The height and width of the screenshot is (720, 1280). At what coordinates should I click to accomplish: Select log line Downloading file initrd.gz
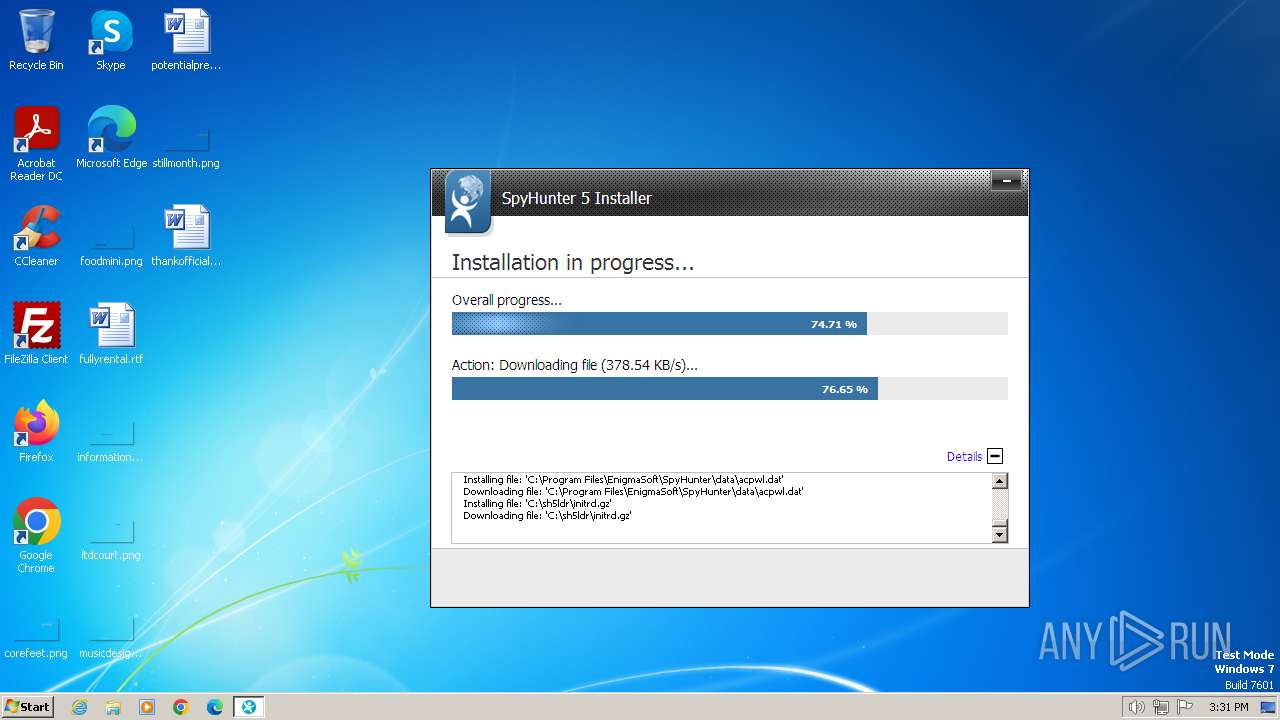point(547,516)
